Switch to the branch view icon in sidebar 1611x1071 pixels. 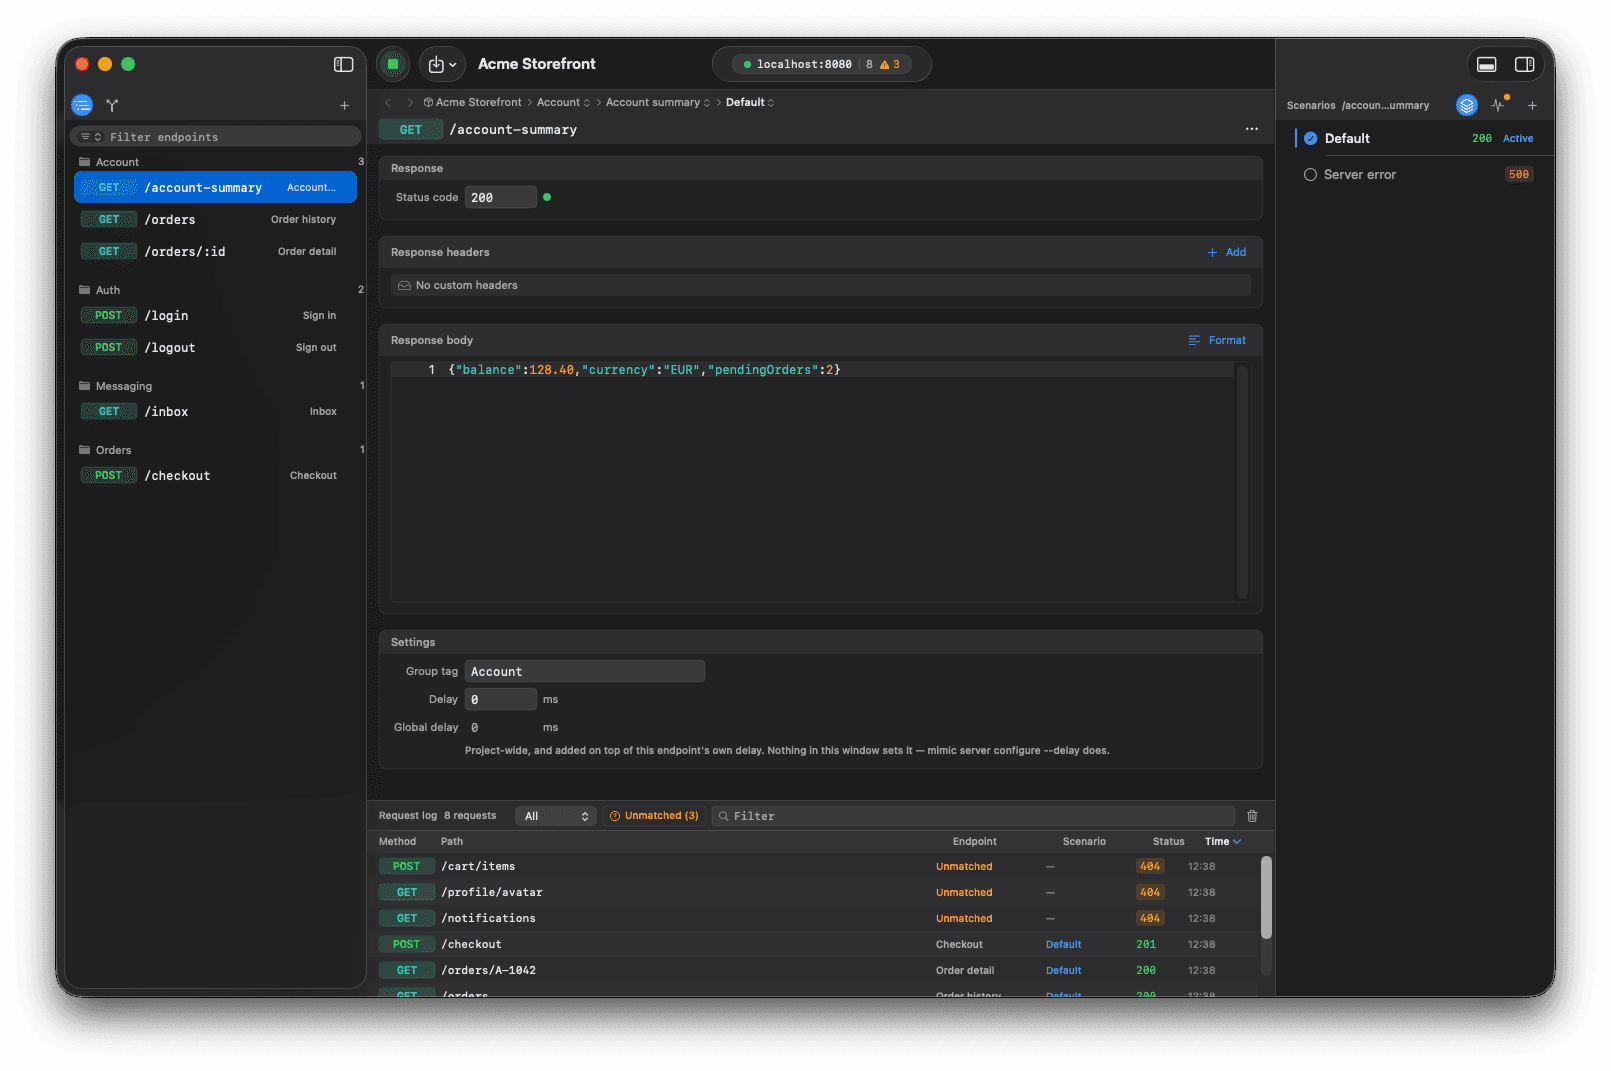(112, 105)
